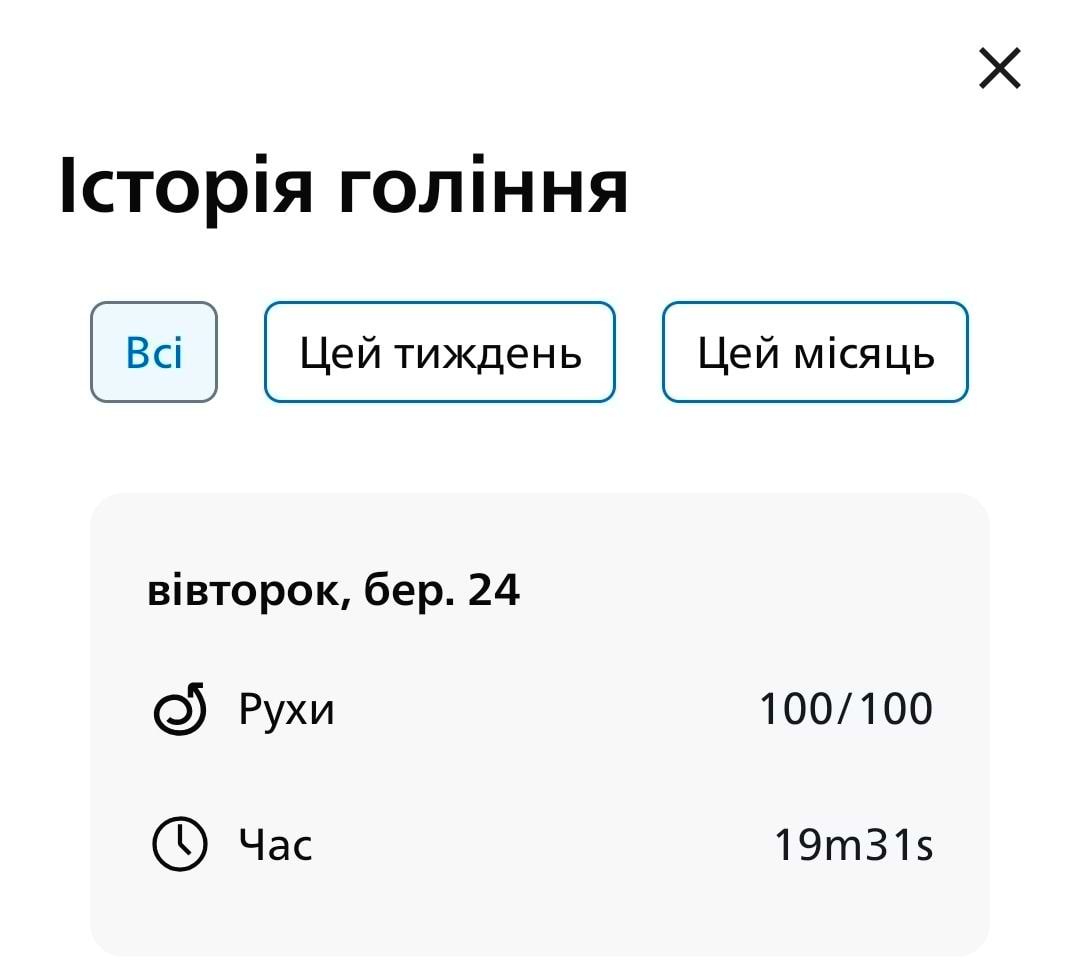The height and width of the screenshot is (976, 1080).
Task: Click the maximum score after the slash
Action: (895, 710)
